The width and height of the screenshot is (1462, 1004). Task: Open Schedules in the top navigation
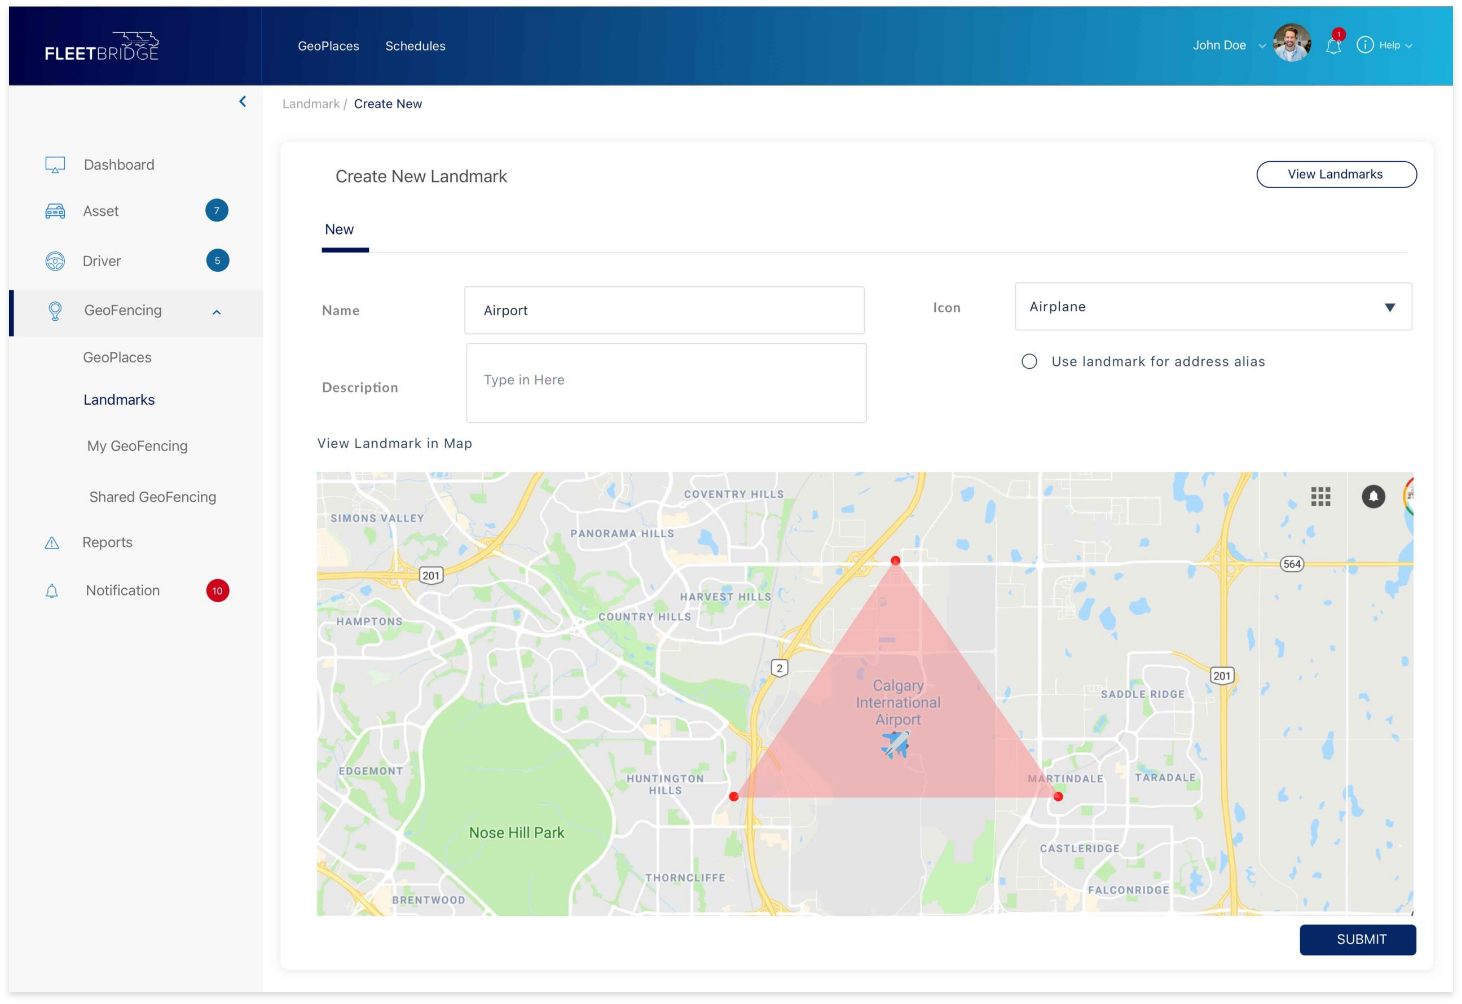[x=415, y=46]
